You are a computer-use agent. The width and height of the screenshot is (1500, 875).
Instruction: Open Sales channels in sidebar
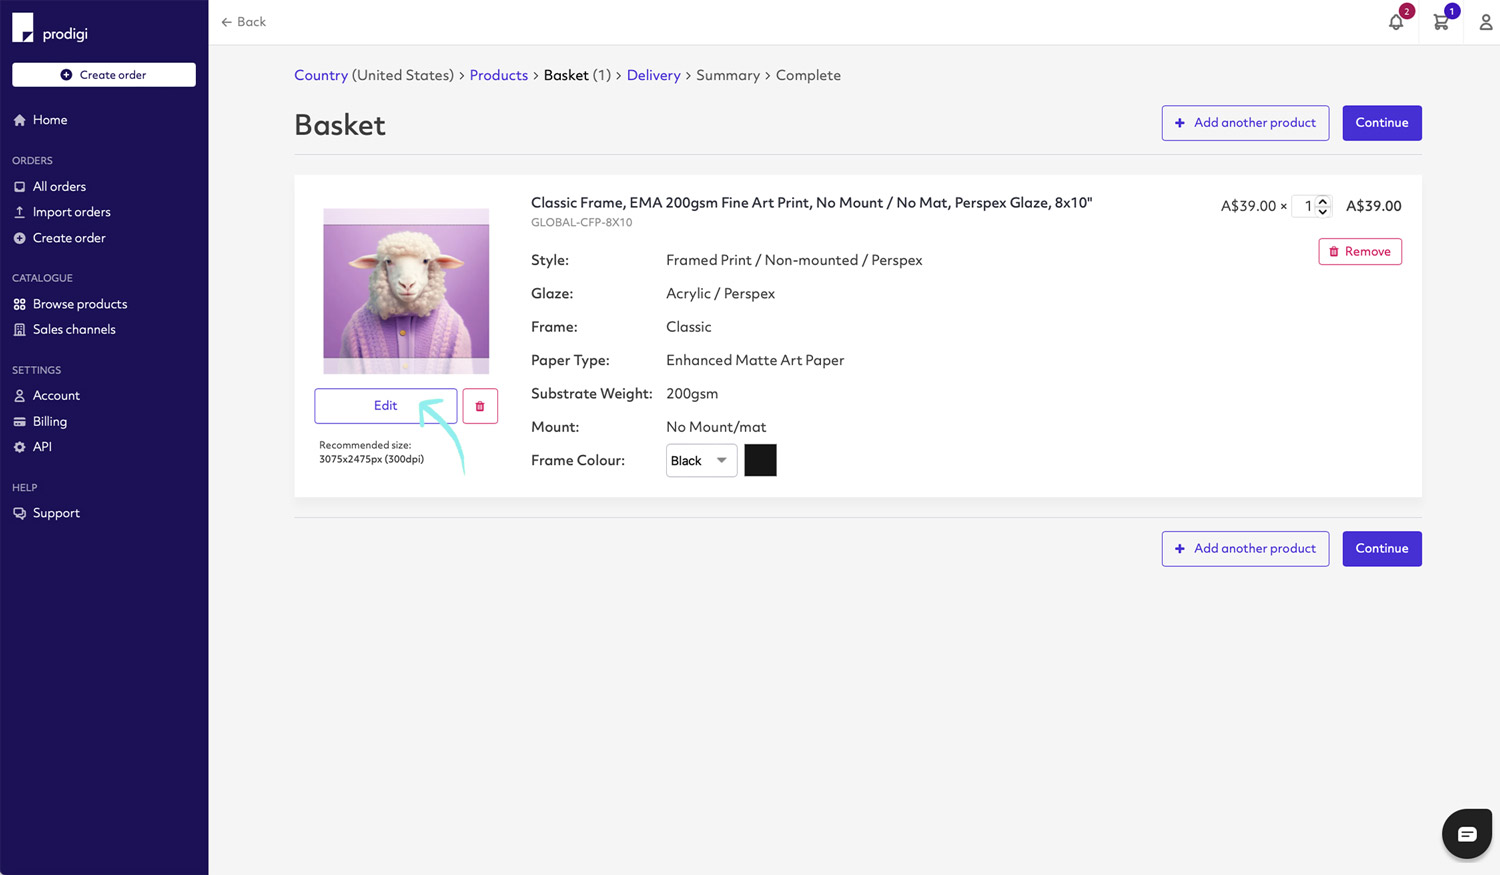[x=73, y=330]
